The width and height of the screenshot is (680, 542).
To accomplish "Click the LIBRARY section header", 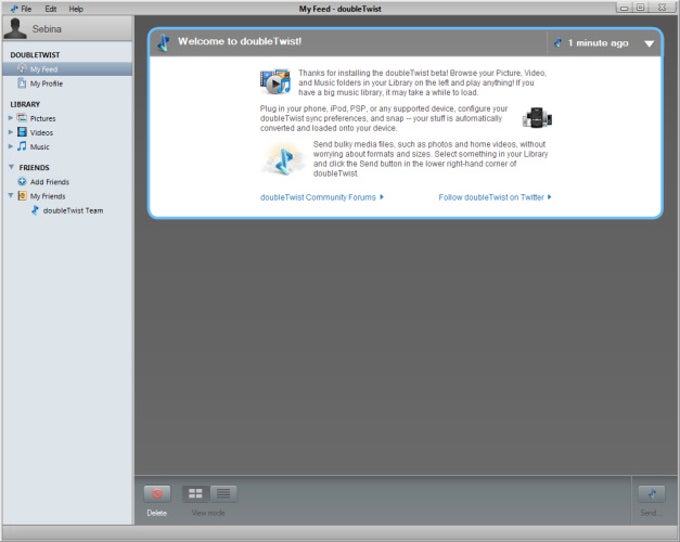I will tap(25, 104).
